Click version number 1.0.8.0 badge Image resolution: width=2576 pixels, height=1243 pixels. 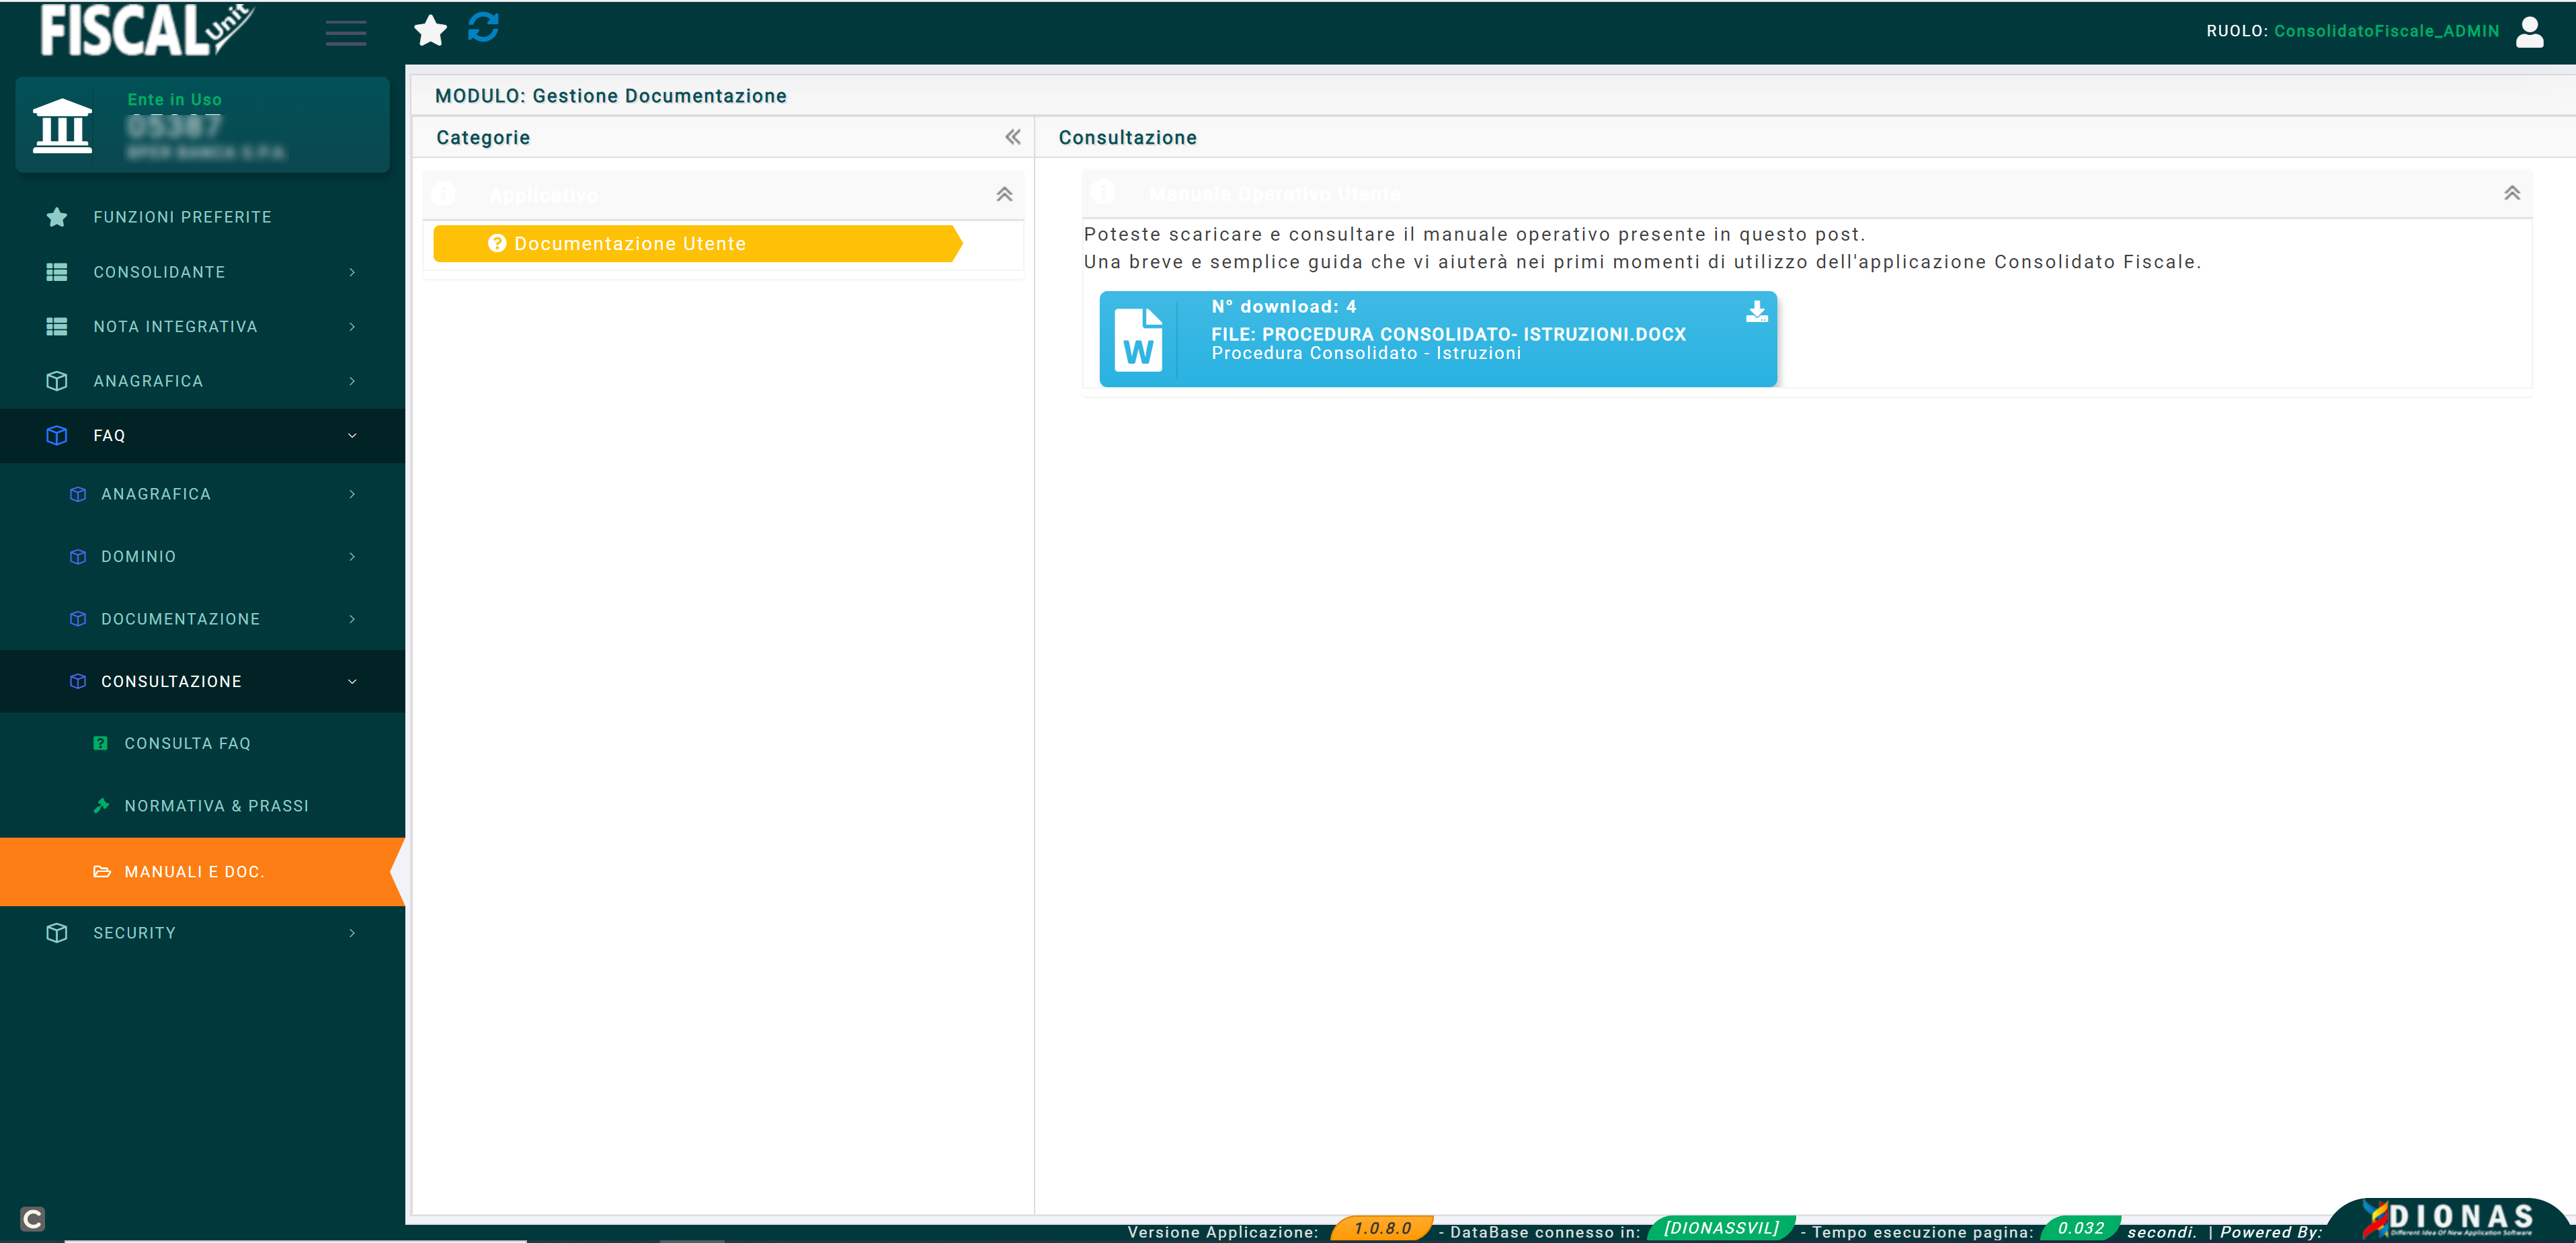[1382, 1228]
